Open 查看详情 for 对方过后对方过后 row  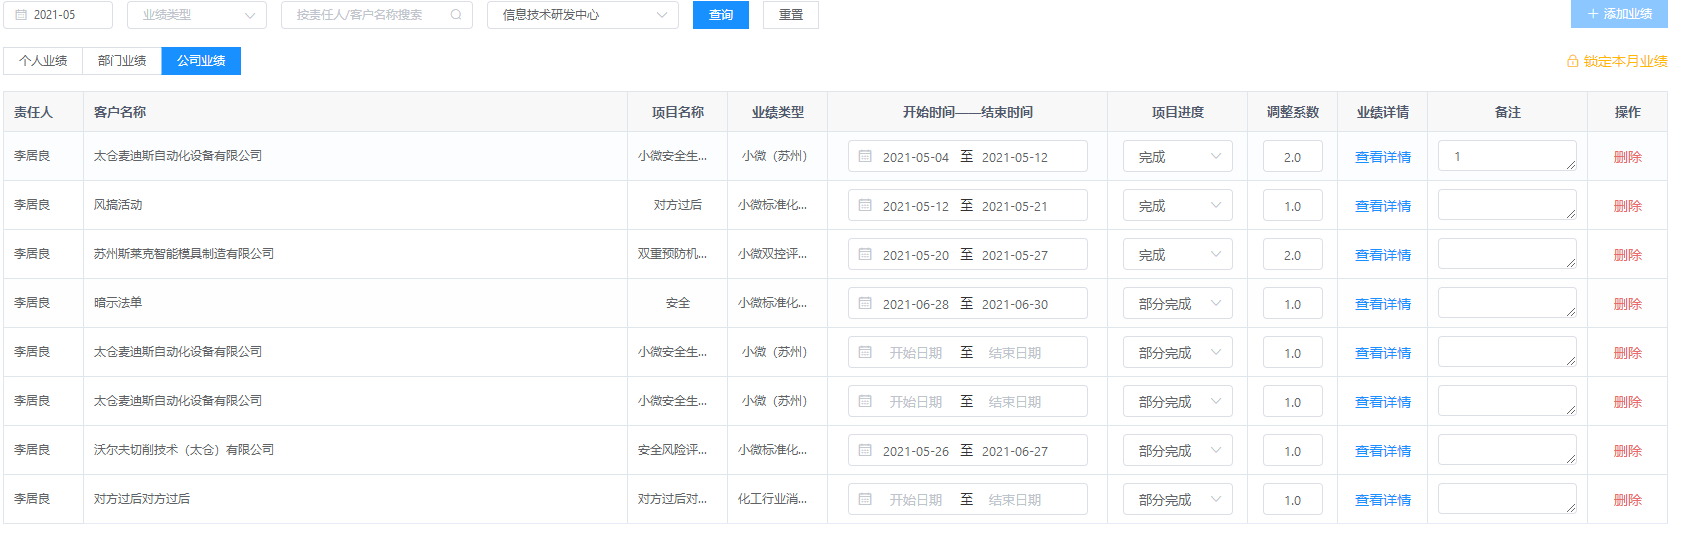[1383, 500]
